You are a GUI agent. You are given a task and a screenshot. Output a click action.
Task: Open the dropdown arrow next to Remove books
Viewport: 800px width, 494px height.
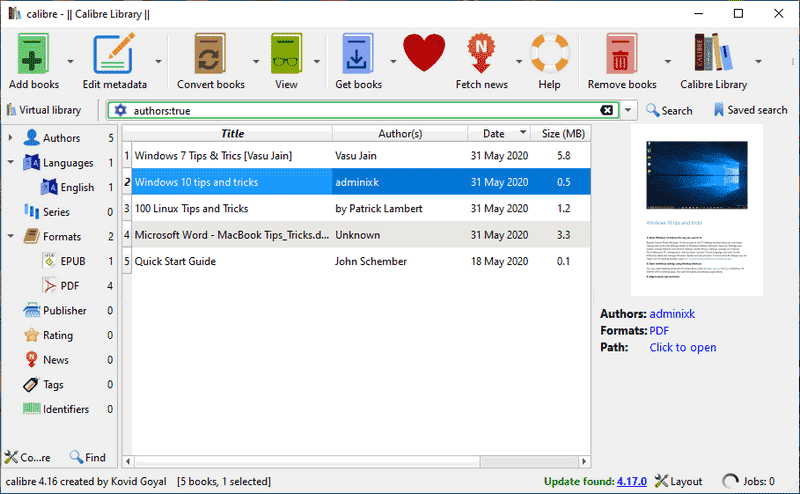tap(667, 61)
